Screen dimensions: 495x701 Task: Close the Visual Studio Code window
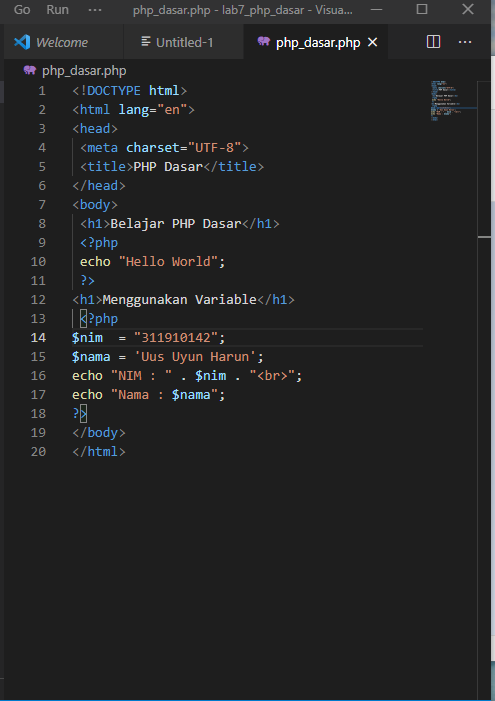tap(468, 9)
